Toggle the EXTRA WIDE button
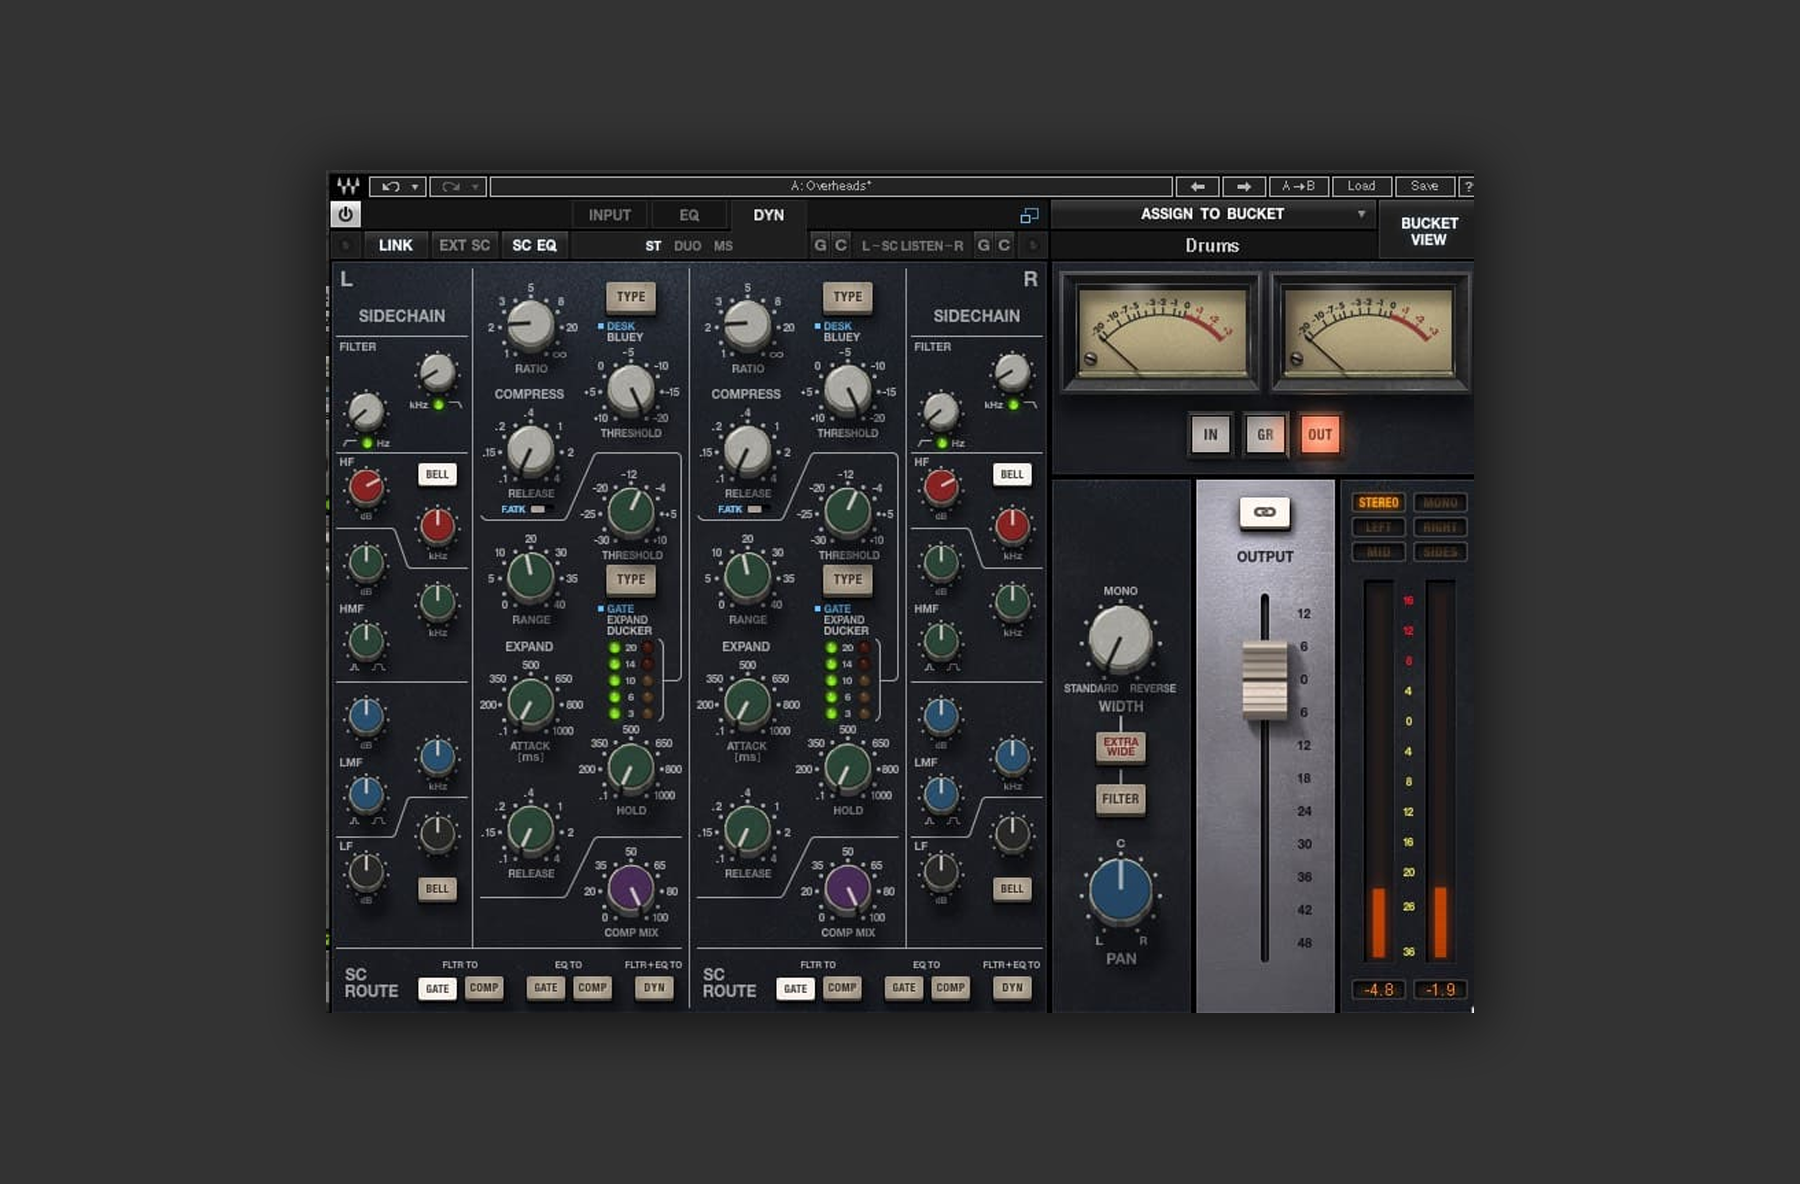 (1120, 747)
